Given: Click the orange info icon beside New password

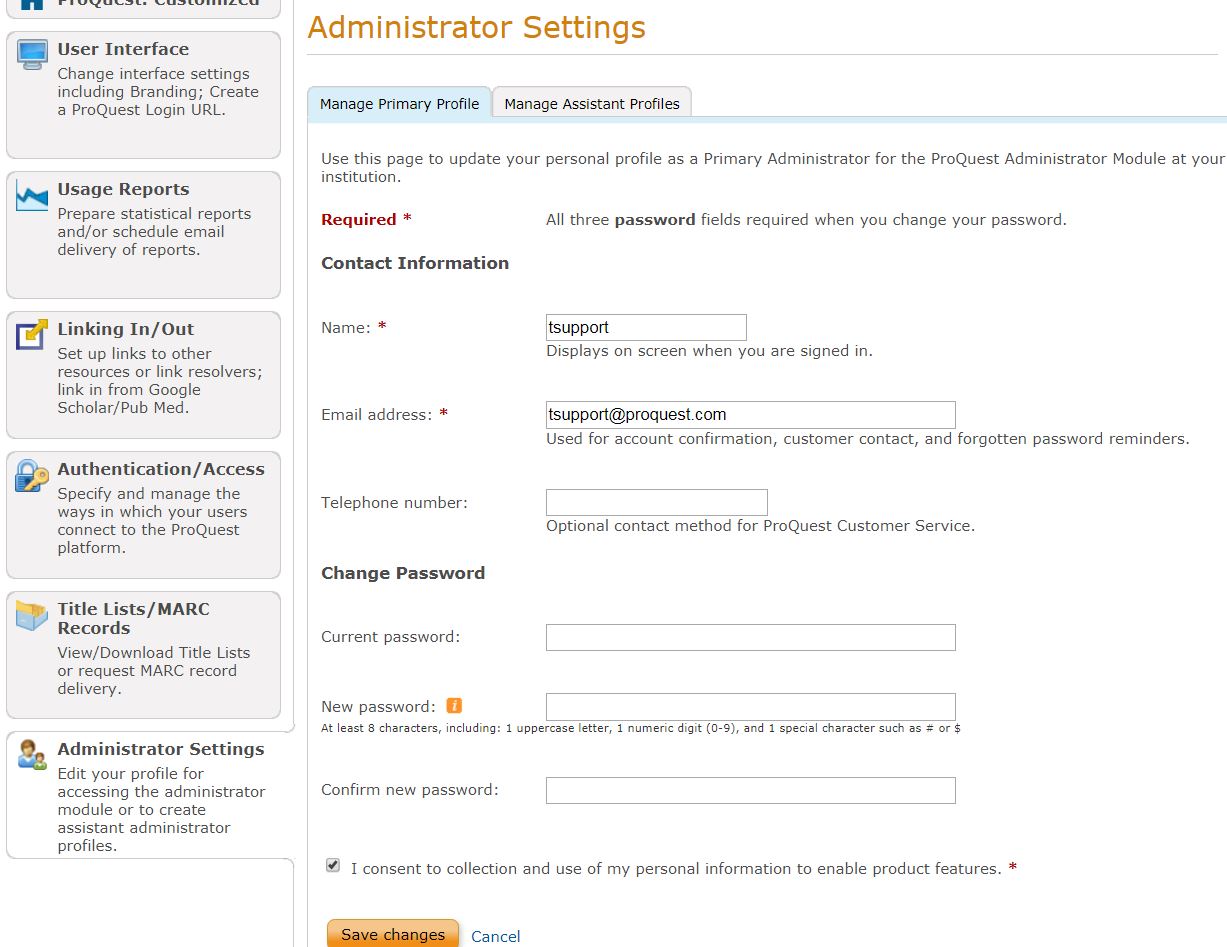Looking at the screenshot, I should click(454, 705).
